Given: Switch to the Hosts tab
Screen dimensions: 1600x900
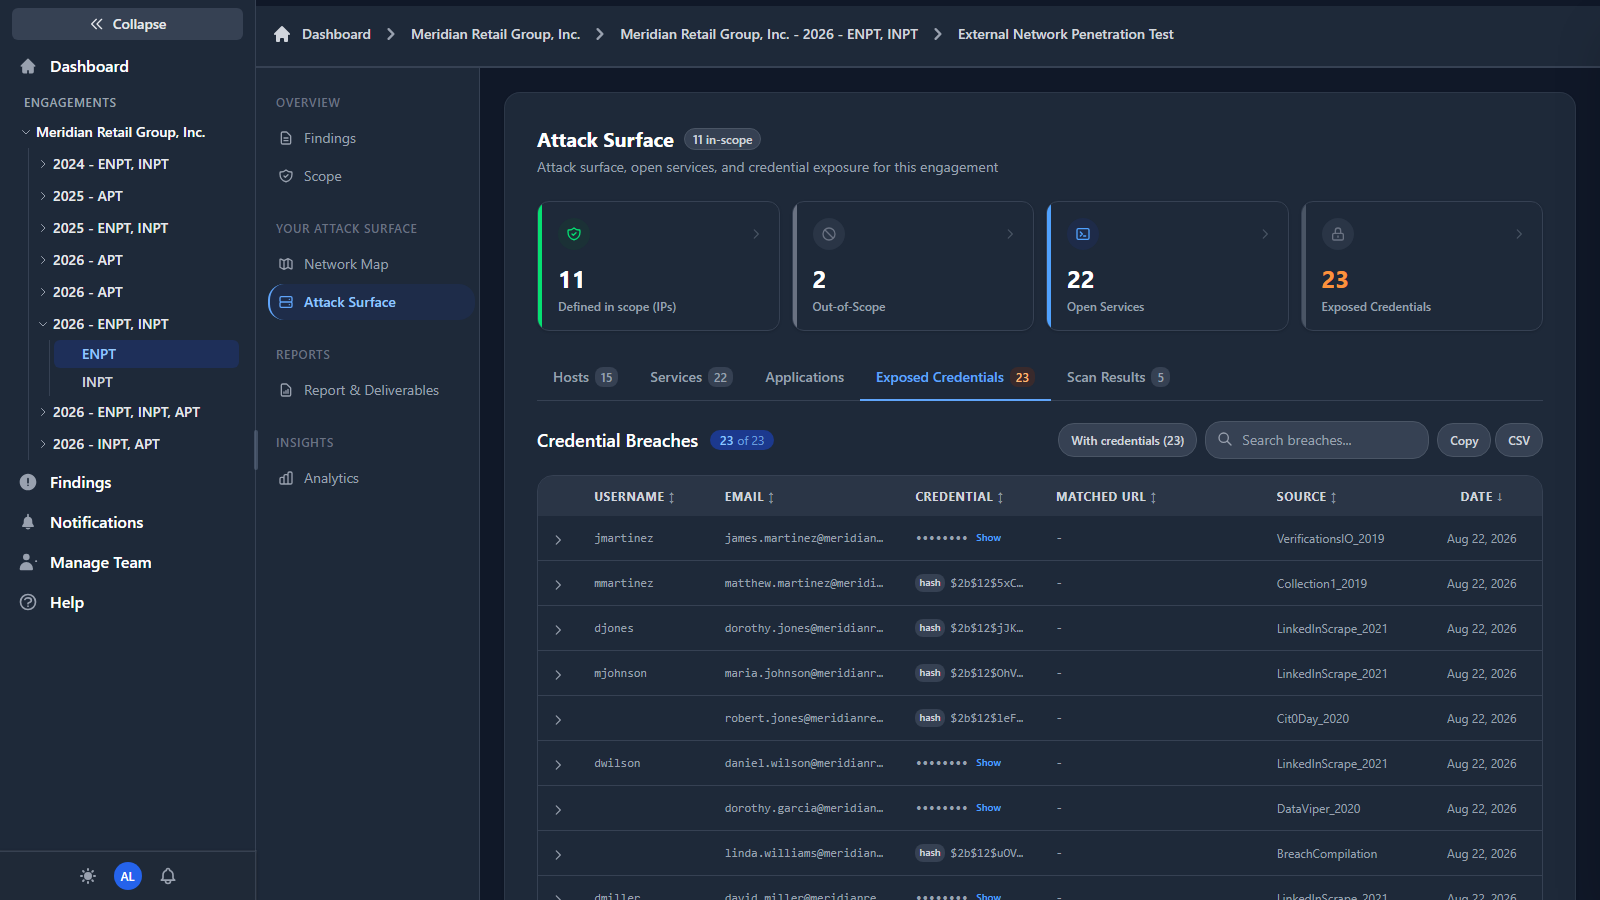Looking at the screenshot, I should tap(585, 377).
